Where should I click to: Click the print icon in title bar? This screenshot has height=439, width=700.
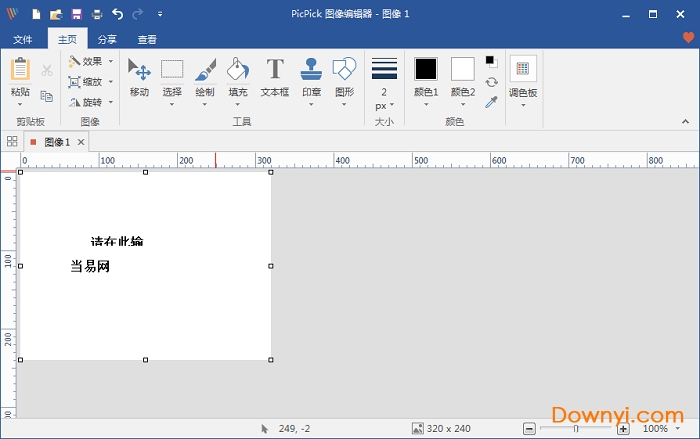tap(97, 14)
